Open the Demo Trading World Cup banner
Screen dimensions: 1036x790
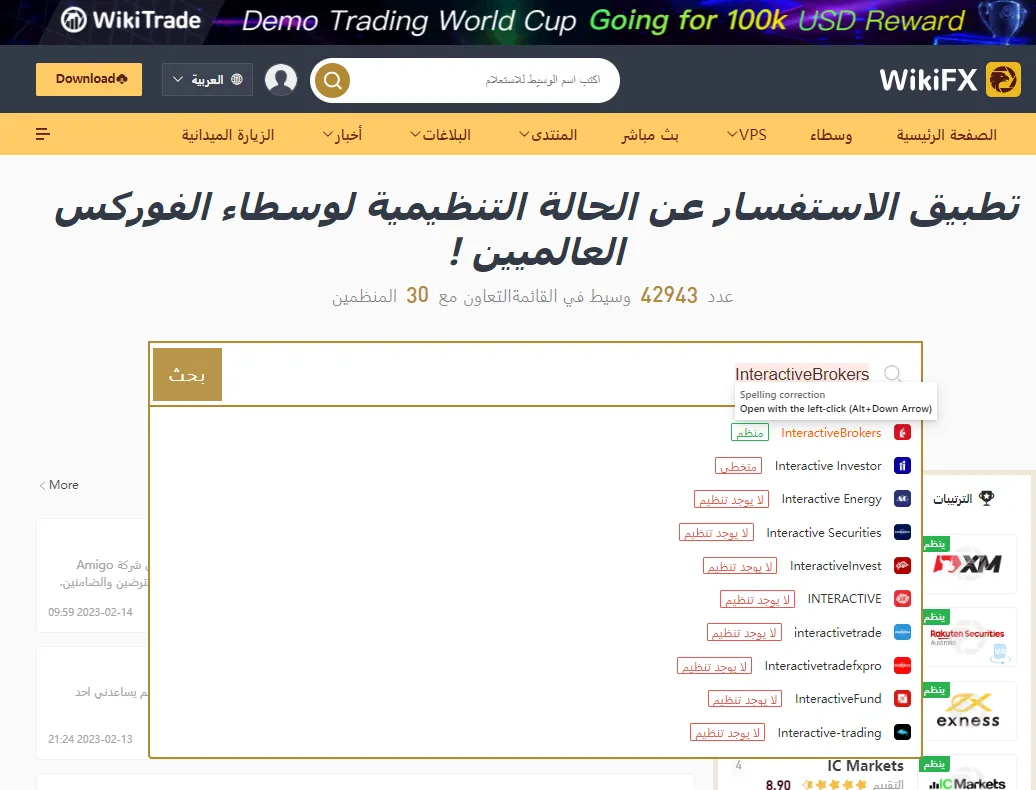[518, 22]
